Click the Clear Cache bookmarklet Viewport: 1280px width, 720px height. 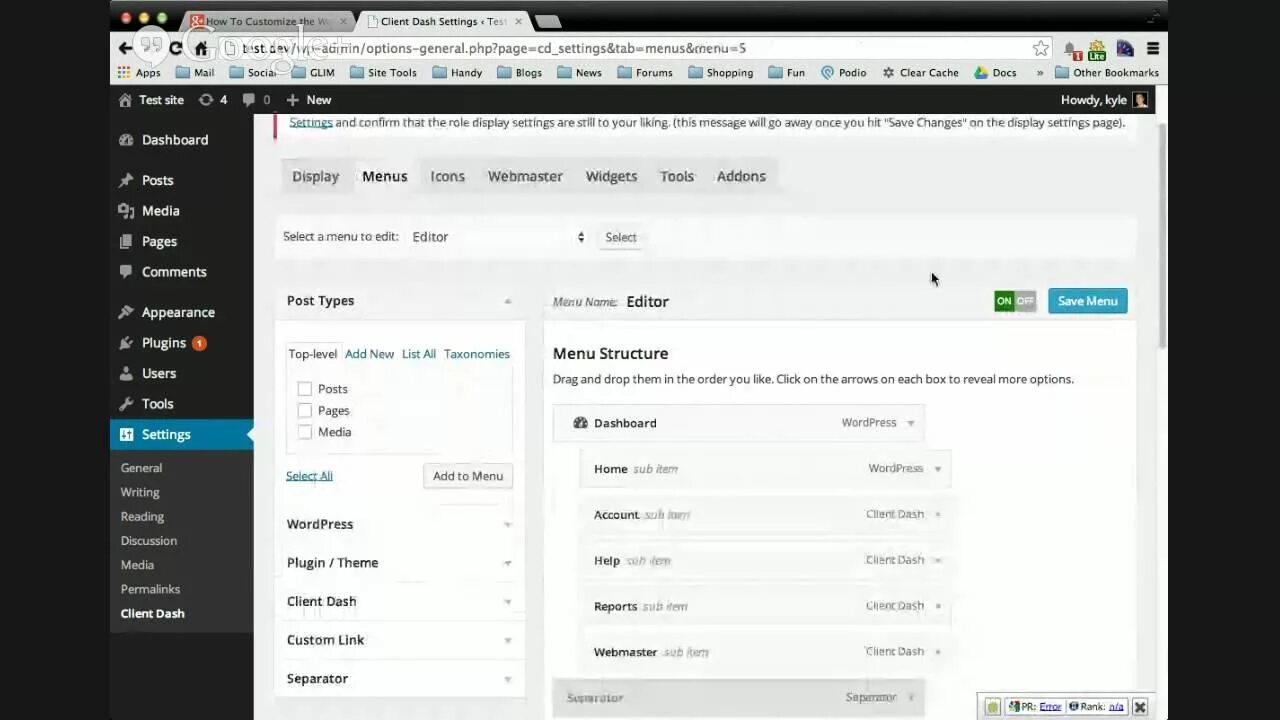tap(920, 73)
